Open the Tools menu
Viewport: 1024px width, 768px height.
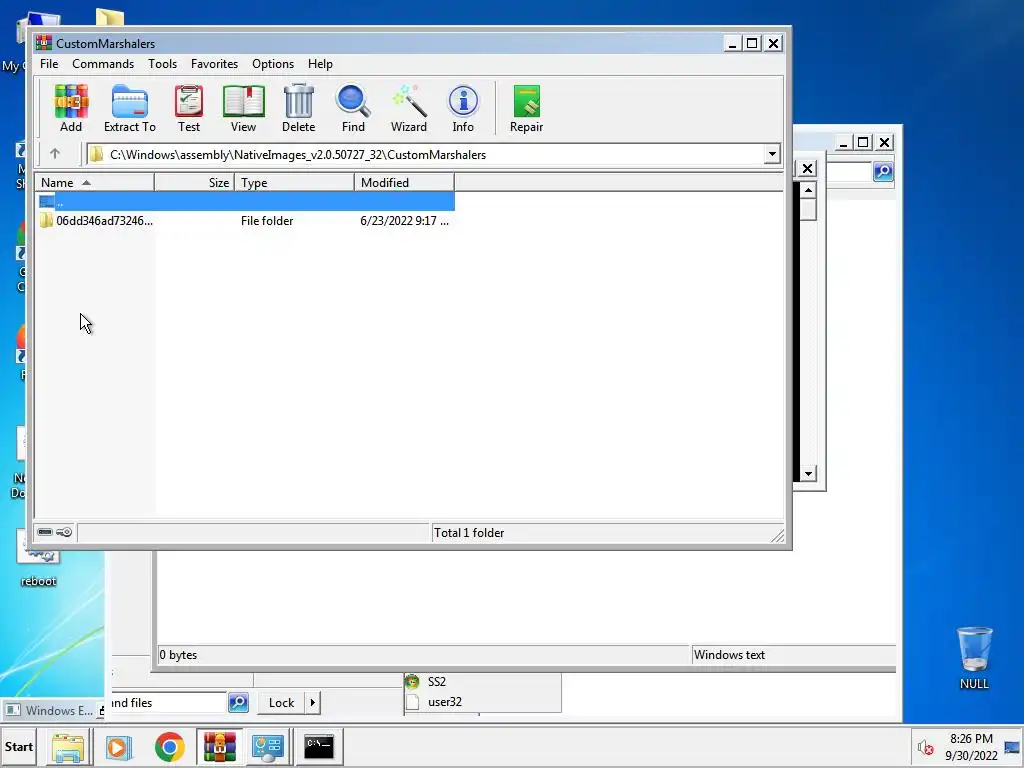pos(163,64)
